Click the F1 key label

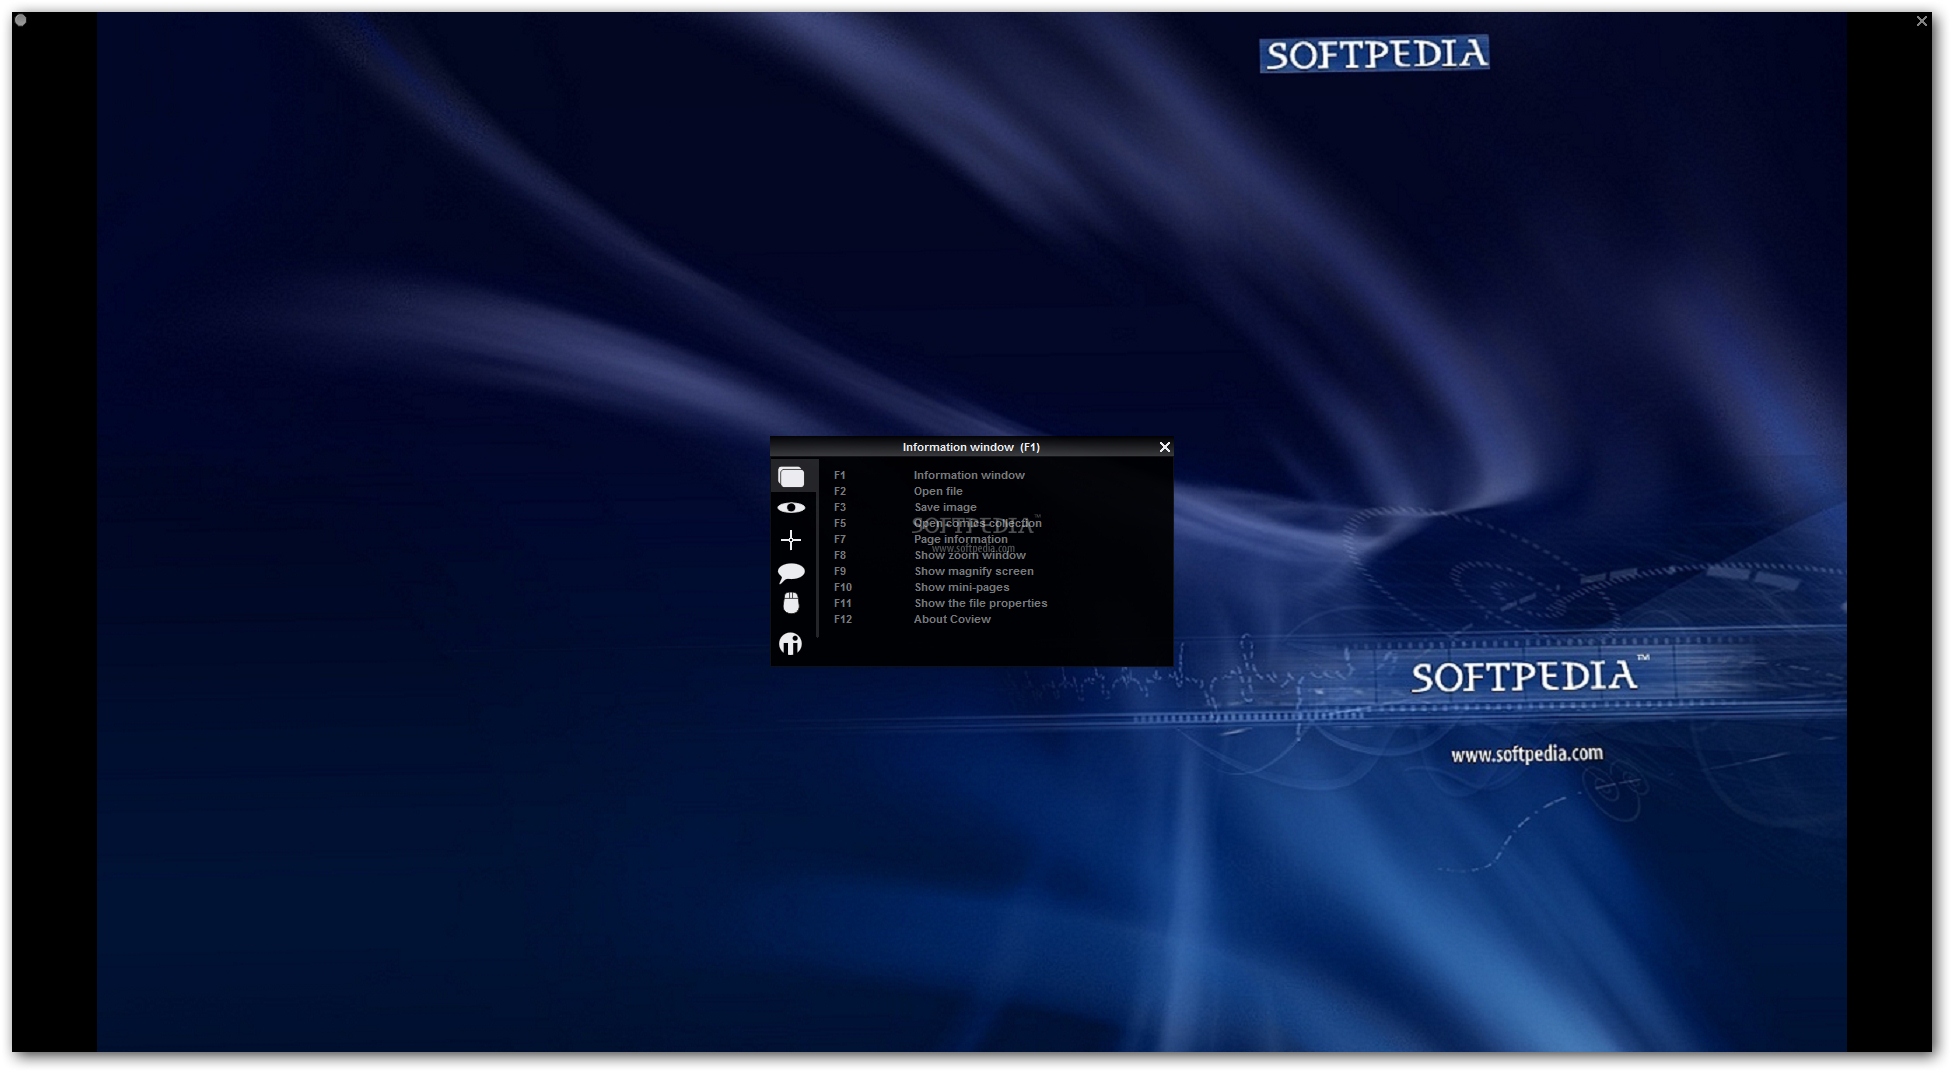(x=840, y=475)
